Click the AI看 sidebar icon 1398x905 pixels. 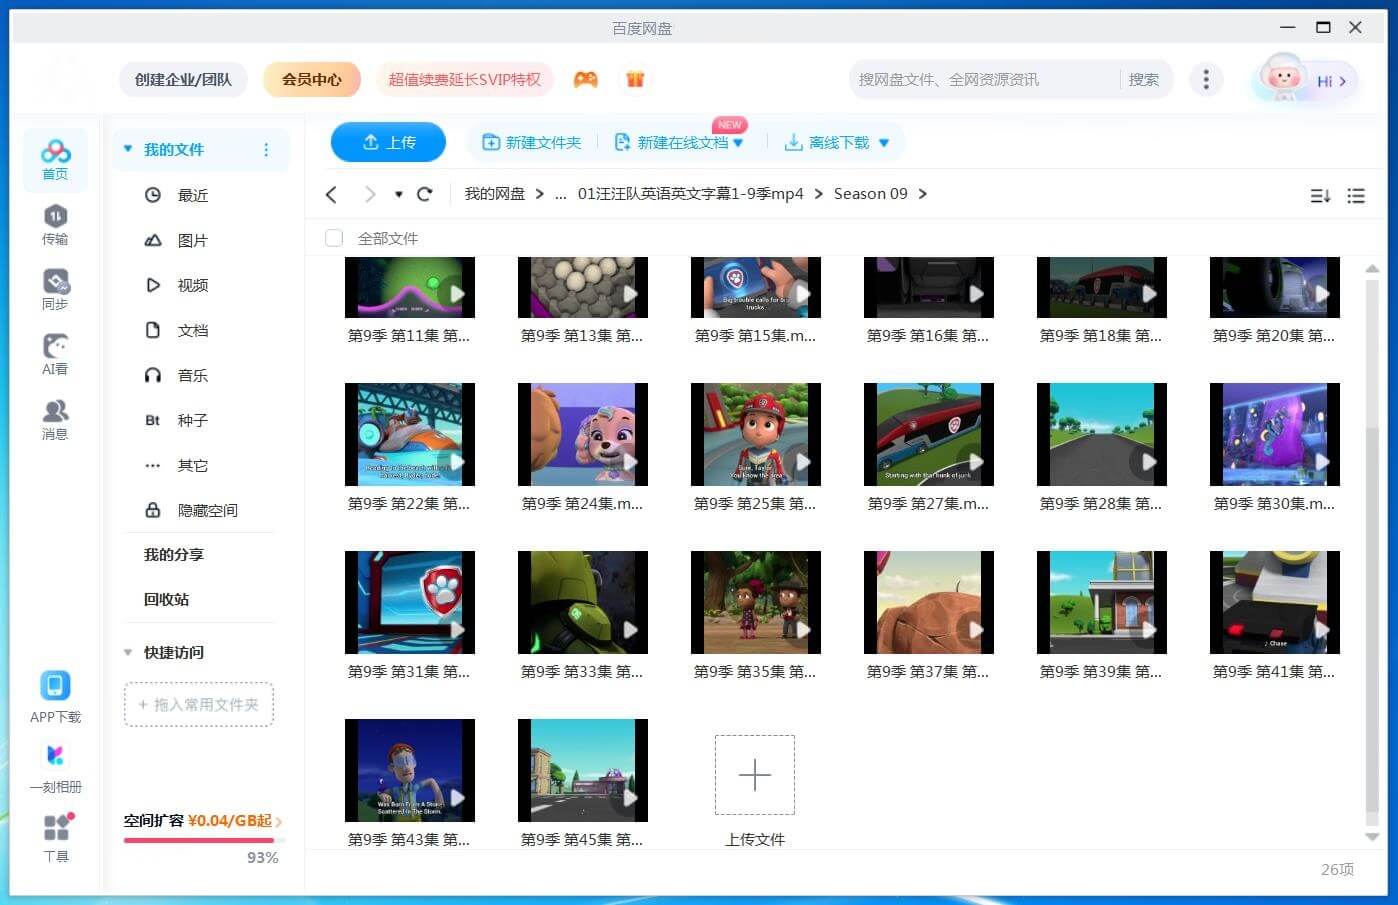pos(55,354)
